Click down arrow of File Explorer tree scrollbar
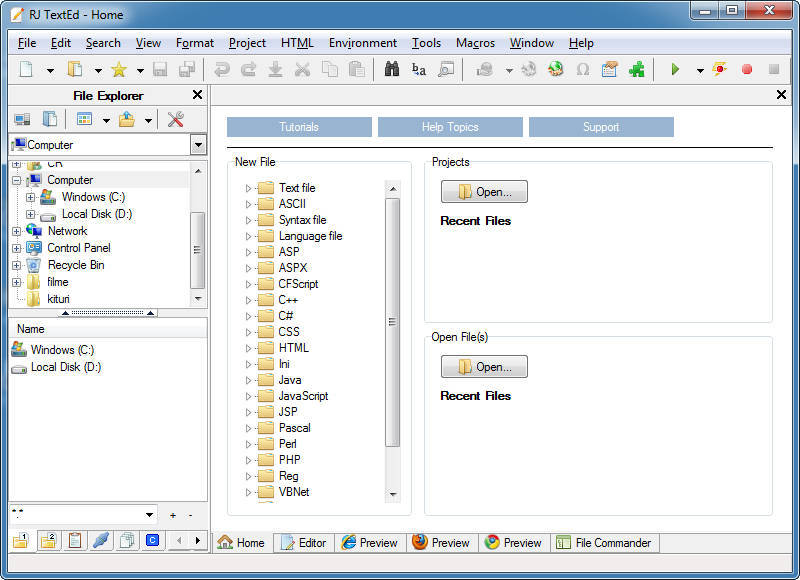This screenshot has width=800, height=580. (198, 298)
